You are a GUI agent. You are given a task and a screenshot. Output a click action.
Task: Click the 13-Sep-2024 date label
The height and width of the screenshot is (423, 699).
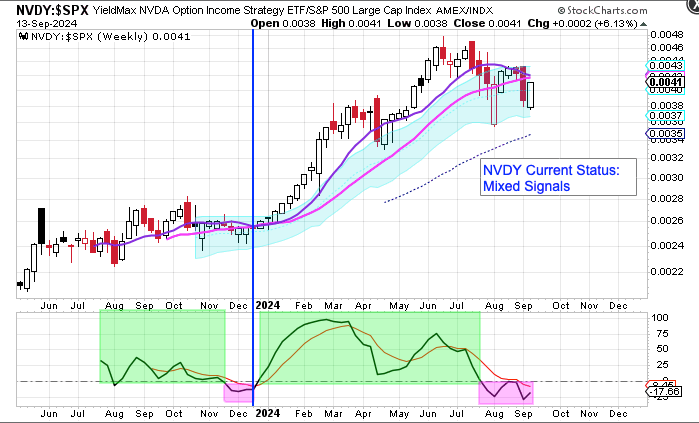pyautogui.click(x=40, y=21)
